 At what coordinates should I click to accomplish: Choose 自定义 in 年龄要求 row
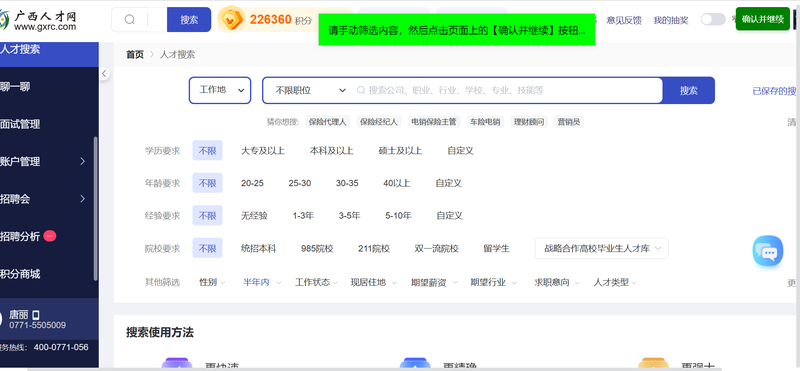pyautogui.click(x=448, y=183)
